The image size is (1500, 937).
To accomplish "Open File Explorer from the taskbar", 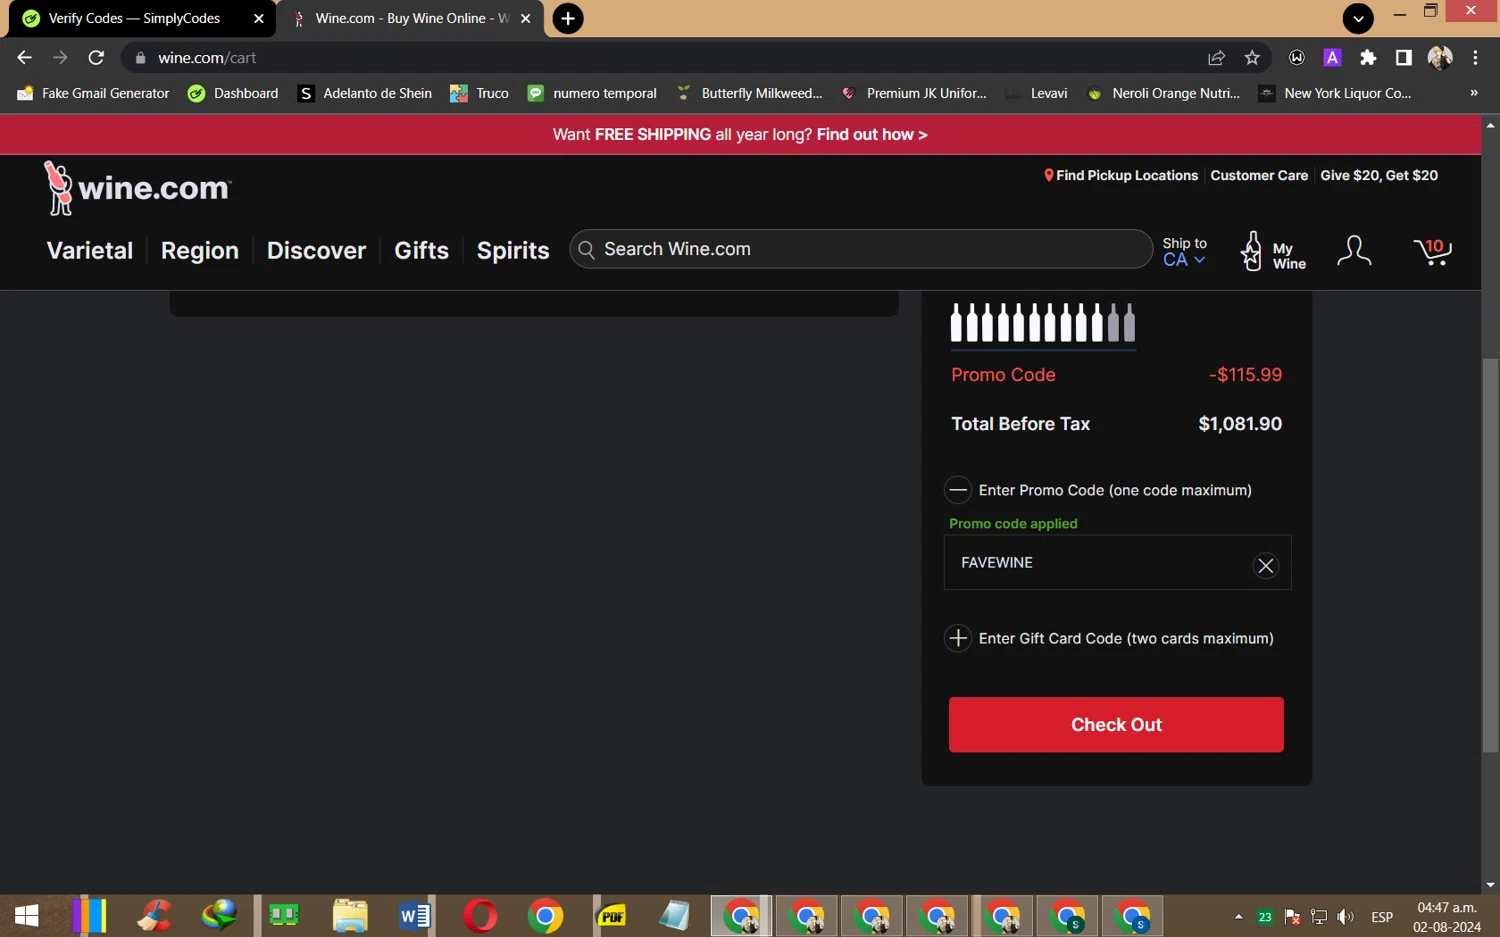I will [x=350, y=915].
